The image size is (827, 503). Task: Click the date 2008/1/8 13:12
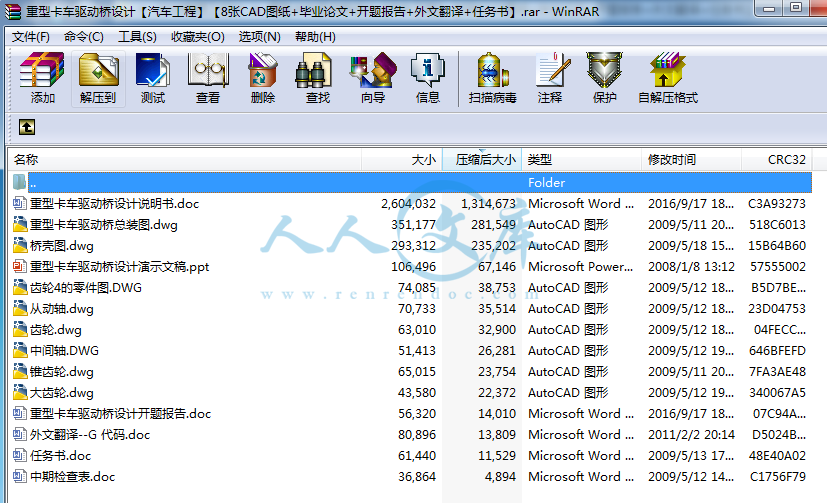click(691, 267)
